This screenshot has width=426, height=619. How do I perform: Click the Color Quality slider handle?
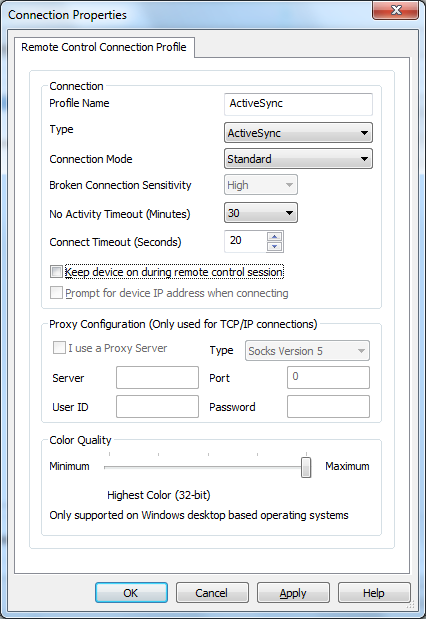(306, 467)
